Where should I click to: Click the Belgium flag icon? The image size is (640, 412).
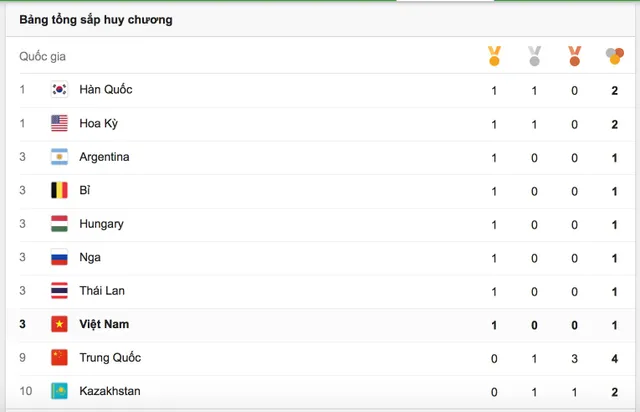pyautogui.click(x=59, y=190)
